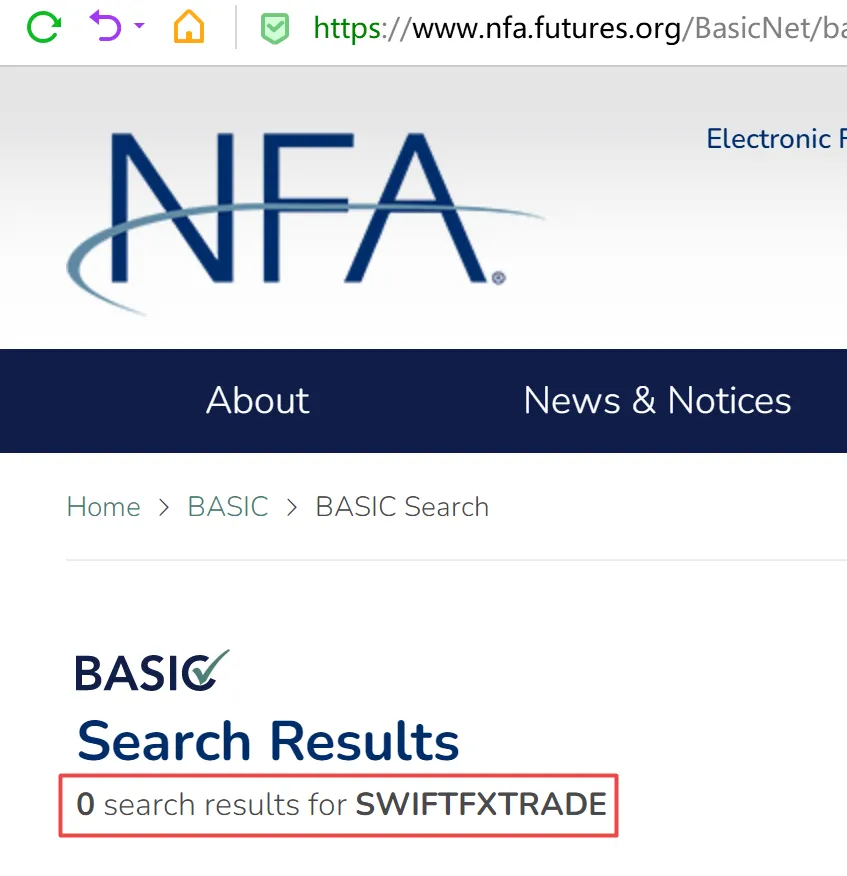Reload the page with the green refresh icon

pyautogui.click(x=44, y=27)
